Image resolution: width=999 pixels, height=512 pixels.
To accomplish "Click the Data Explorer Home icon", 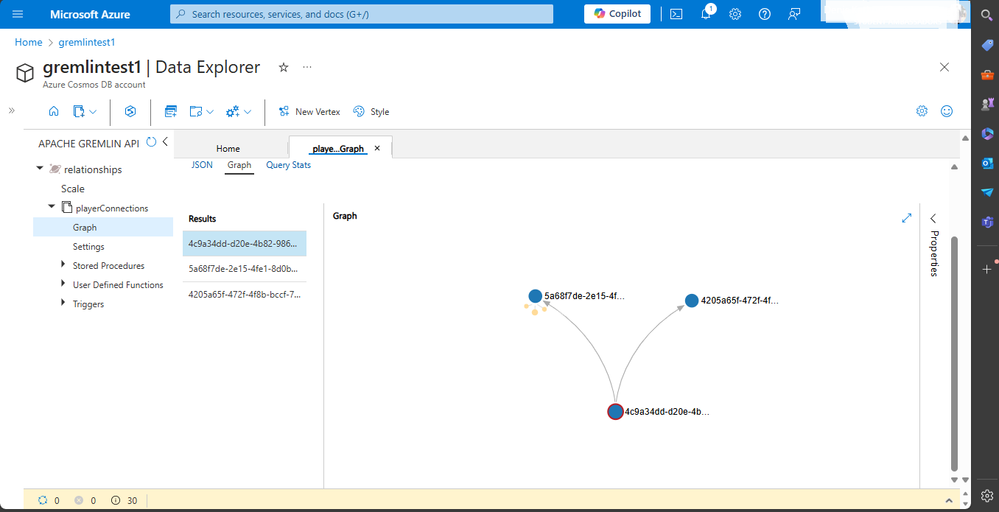I will click(54, 111).
